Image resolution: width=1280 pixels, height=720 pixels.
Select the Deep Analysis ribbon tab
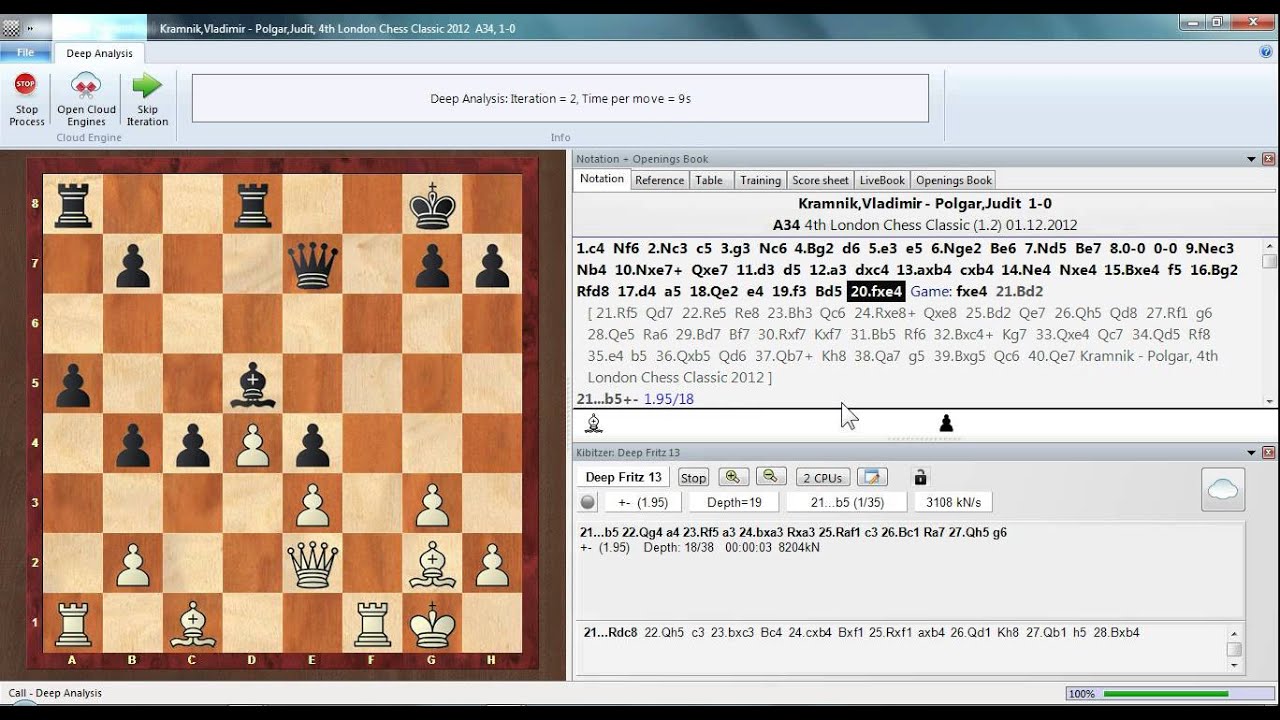point(99,53)
